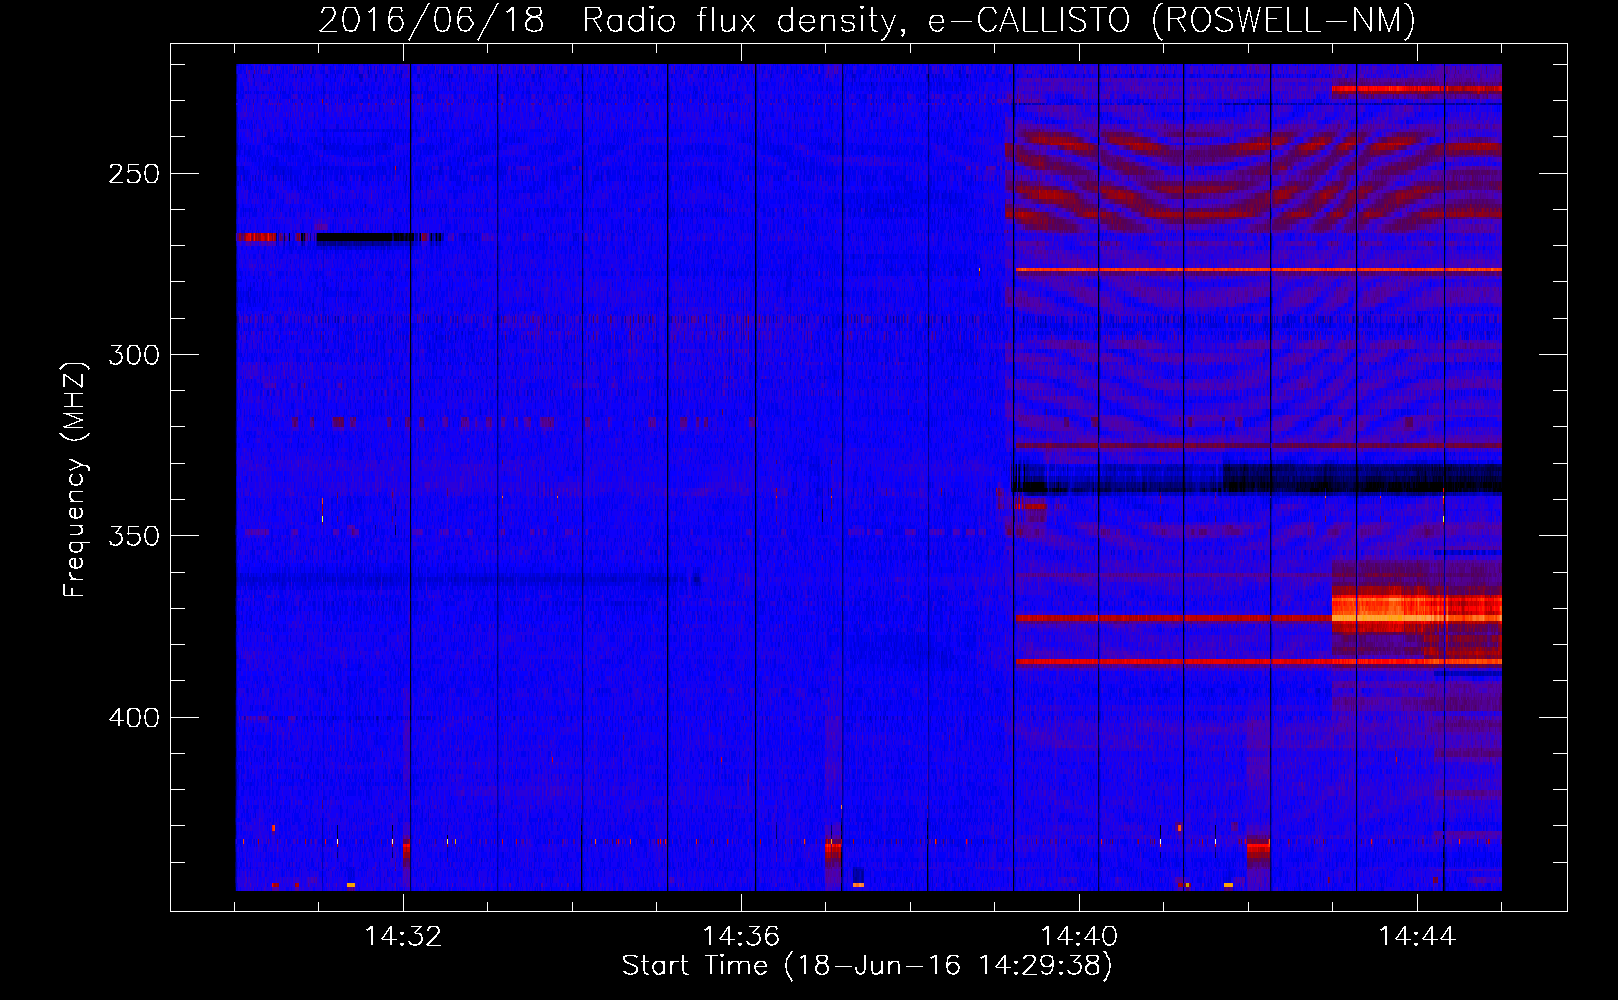Image resolution: width=1618 pixels, height=1000 pixels.
Task: Click the 14:44 time tick label
Action: (x=1417, y=937)
